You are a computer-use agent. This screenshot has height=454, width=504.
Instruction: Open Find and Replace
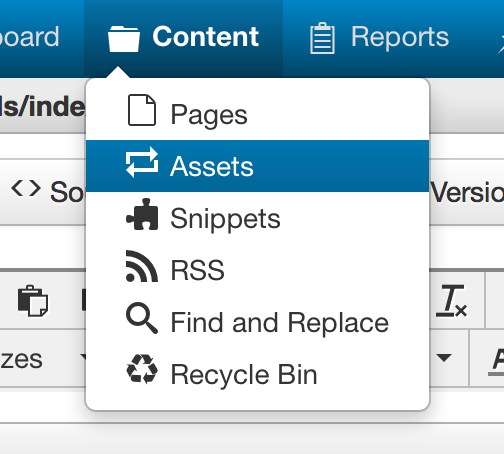coord(257,322)
